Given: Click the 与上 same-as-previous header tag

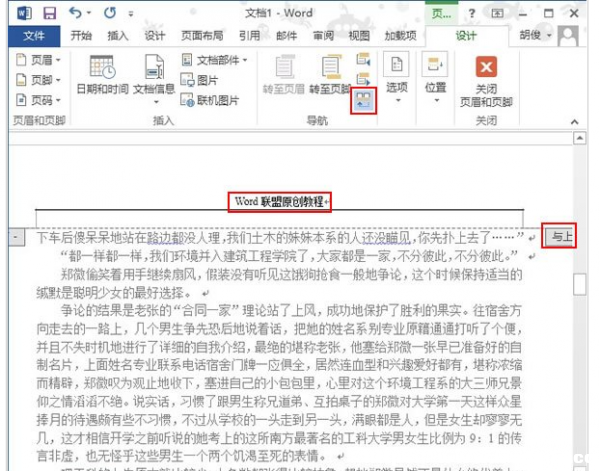Looking at the screenshot, I should 559,236.
